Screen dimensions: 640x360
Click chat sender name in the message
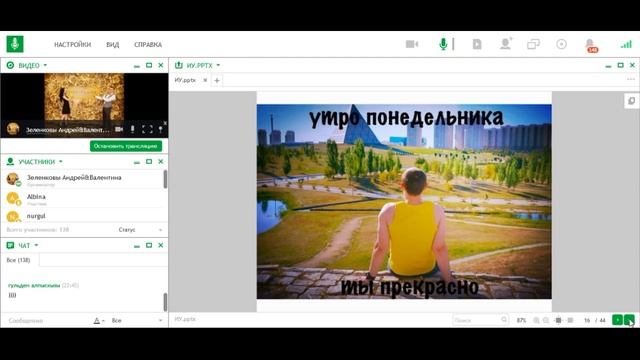pyautogui.click(x=34, y=285)
